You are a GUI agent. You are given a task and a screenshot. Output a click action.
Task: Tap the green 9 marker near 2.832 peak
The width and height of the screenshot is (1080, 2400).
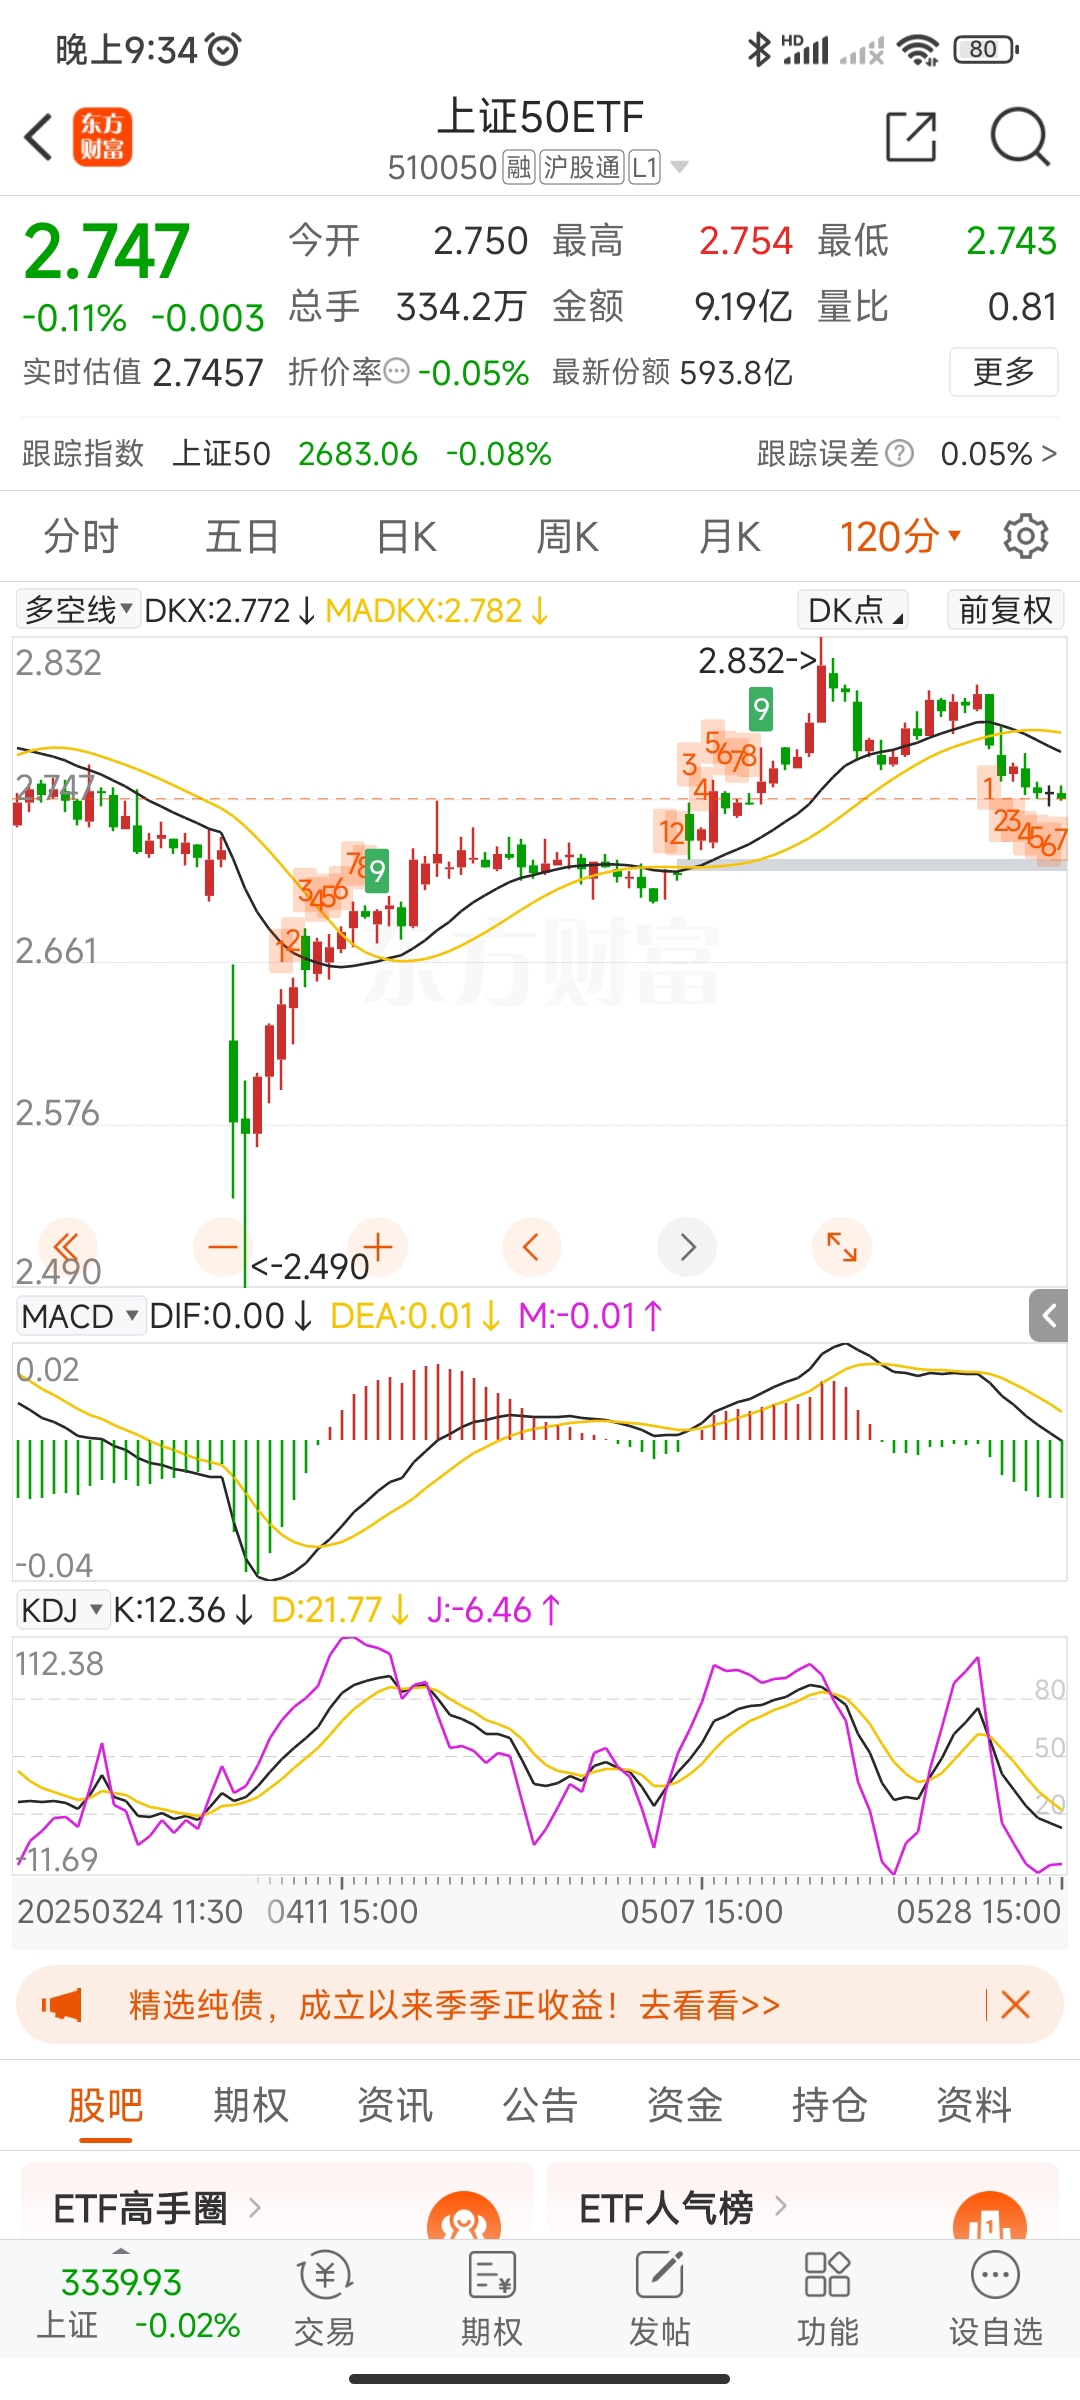point(761,709)
